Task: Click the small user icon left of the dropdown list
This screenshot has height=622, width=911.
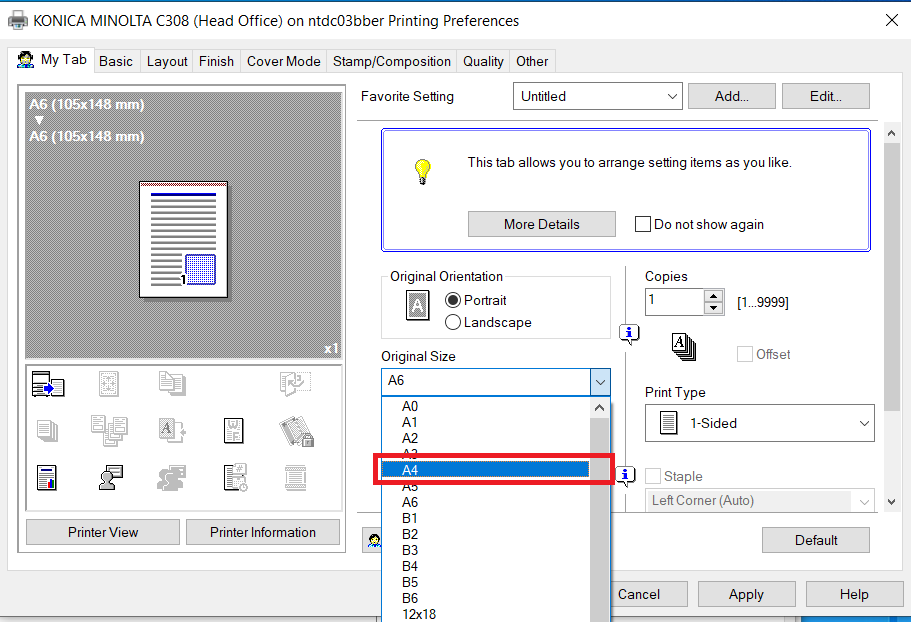Action: (374, 540)
